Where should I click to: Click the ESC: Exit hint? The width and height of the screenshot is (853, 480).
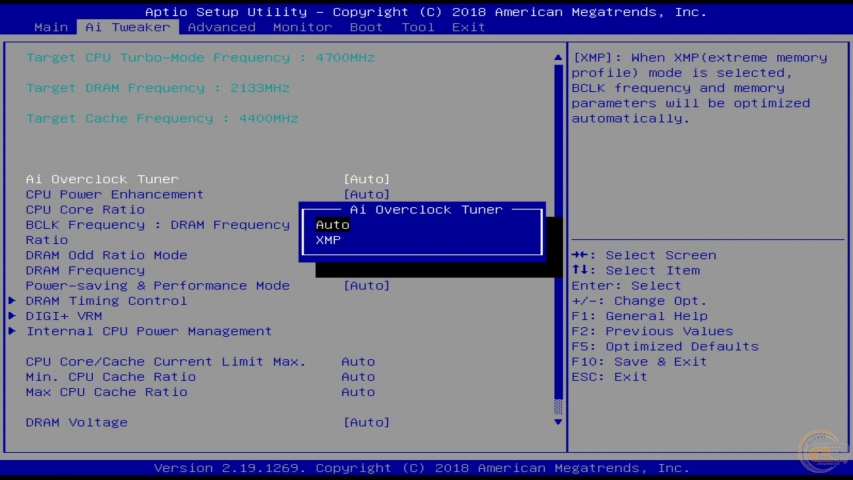[x=609, y=377]
